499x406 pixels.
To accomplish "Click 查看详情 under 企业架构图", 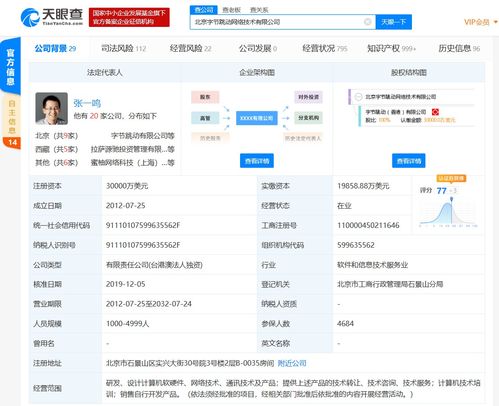I will pyautogui.click(x=257, y=161).
